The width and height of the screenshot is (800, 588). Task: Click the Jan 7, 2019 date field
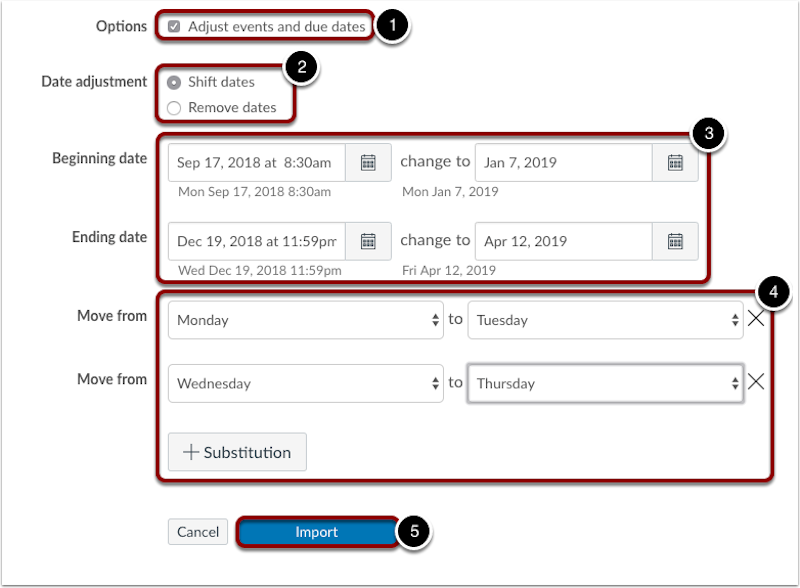pyautogui.click(x=563, y=162)
